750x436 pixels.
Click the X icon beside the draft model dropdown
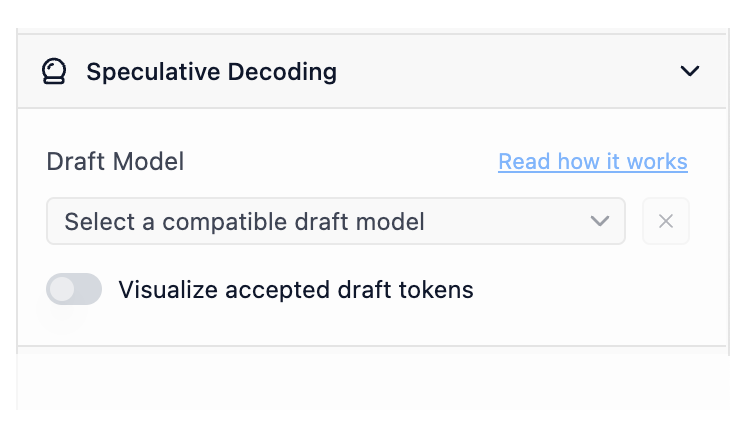pyautogui.click(x=666, y=221)
